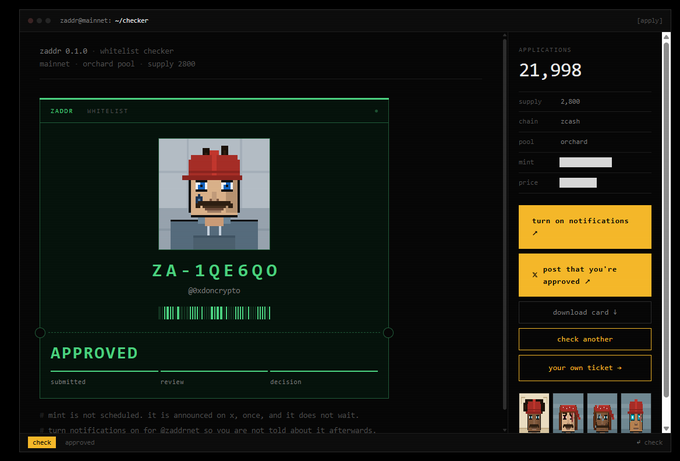This screenshot has height=461, width=680.
Task: Open the [apply] link in title bar
Action: tap(649, 20)
